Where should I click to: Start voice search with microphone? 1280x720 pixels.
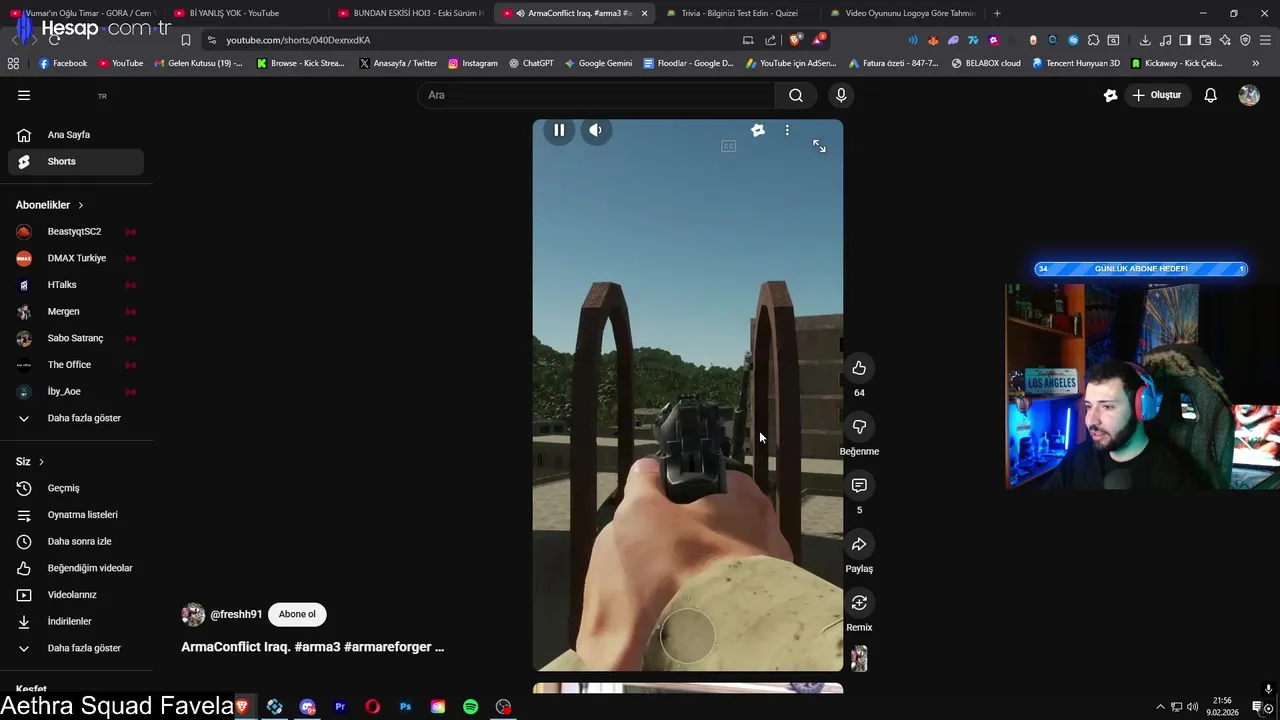tap(841, 95)
